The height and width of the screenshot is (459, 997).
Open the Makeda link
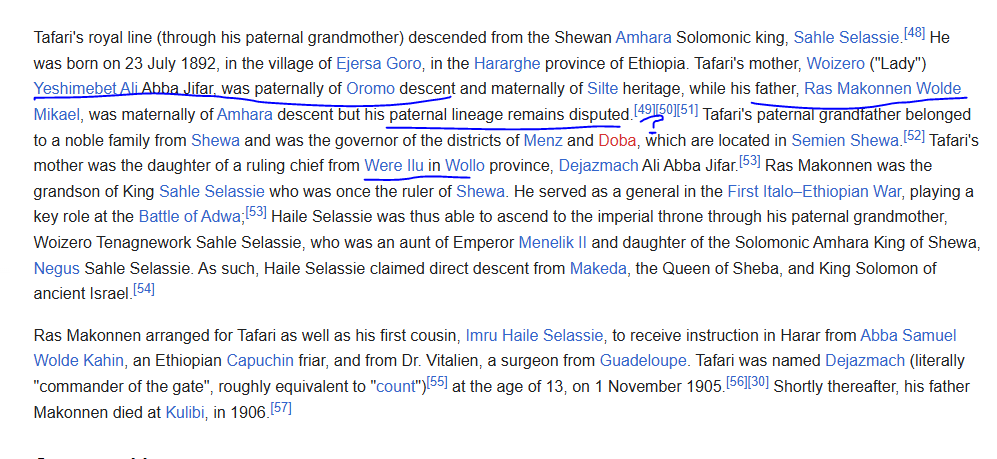(598, 268)
